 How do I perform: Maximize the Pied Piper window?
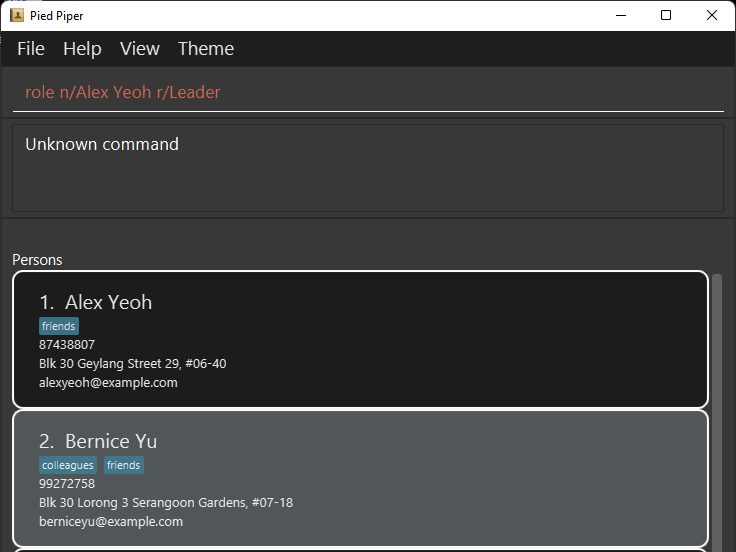tap(666, 15)
